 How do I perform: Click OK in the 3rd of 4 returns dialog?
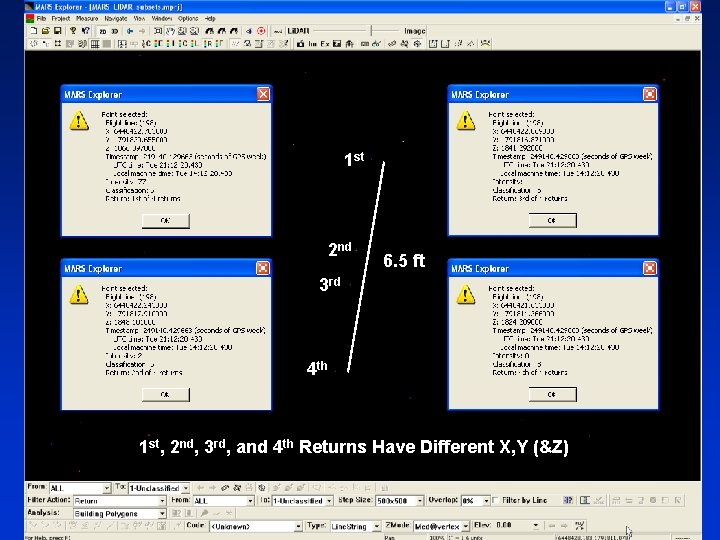pos(552,220)
